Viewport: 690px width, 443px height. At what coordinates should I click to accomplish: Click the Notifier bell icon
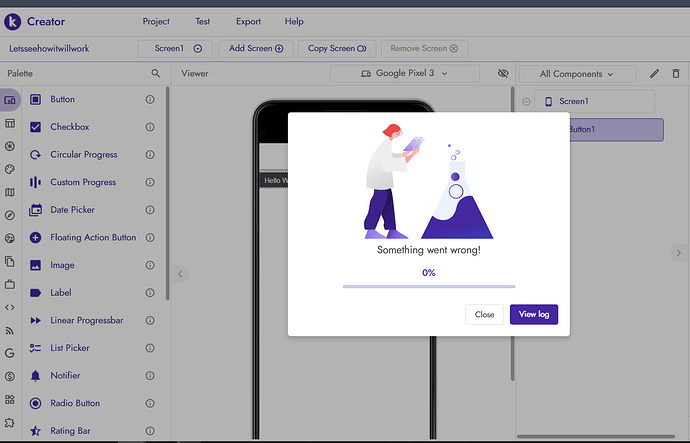pos(36,376)
